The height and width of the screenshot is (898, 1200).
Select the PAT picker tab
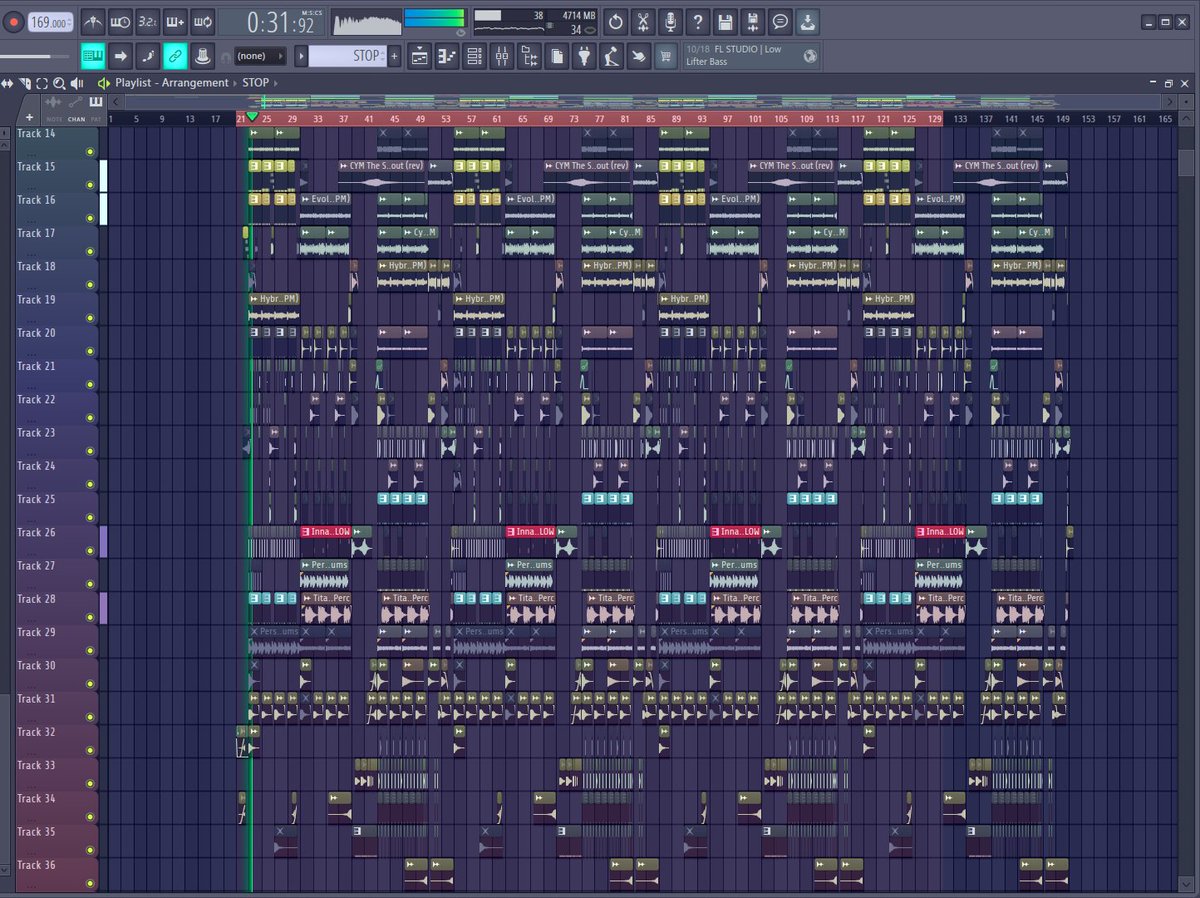tap(96, 118)
